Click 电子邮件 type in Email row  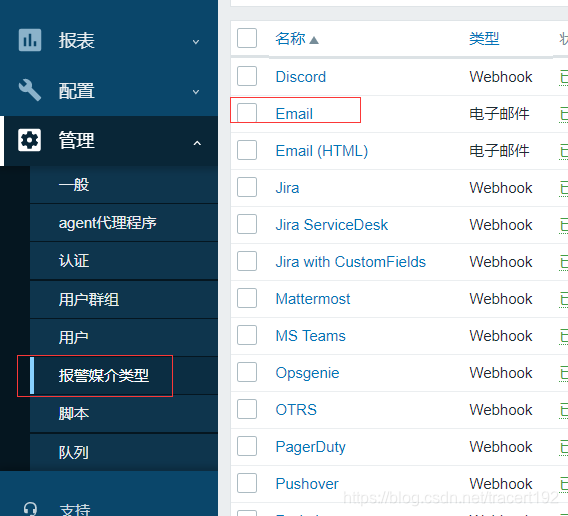[499, 114]
